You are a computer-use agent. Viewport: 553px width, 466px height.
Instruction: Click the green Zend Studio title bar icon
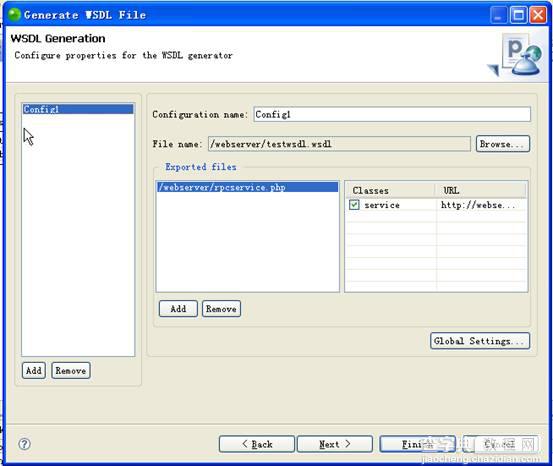(14, 15)
